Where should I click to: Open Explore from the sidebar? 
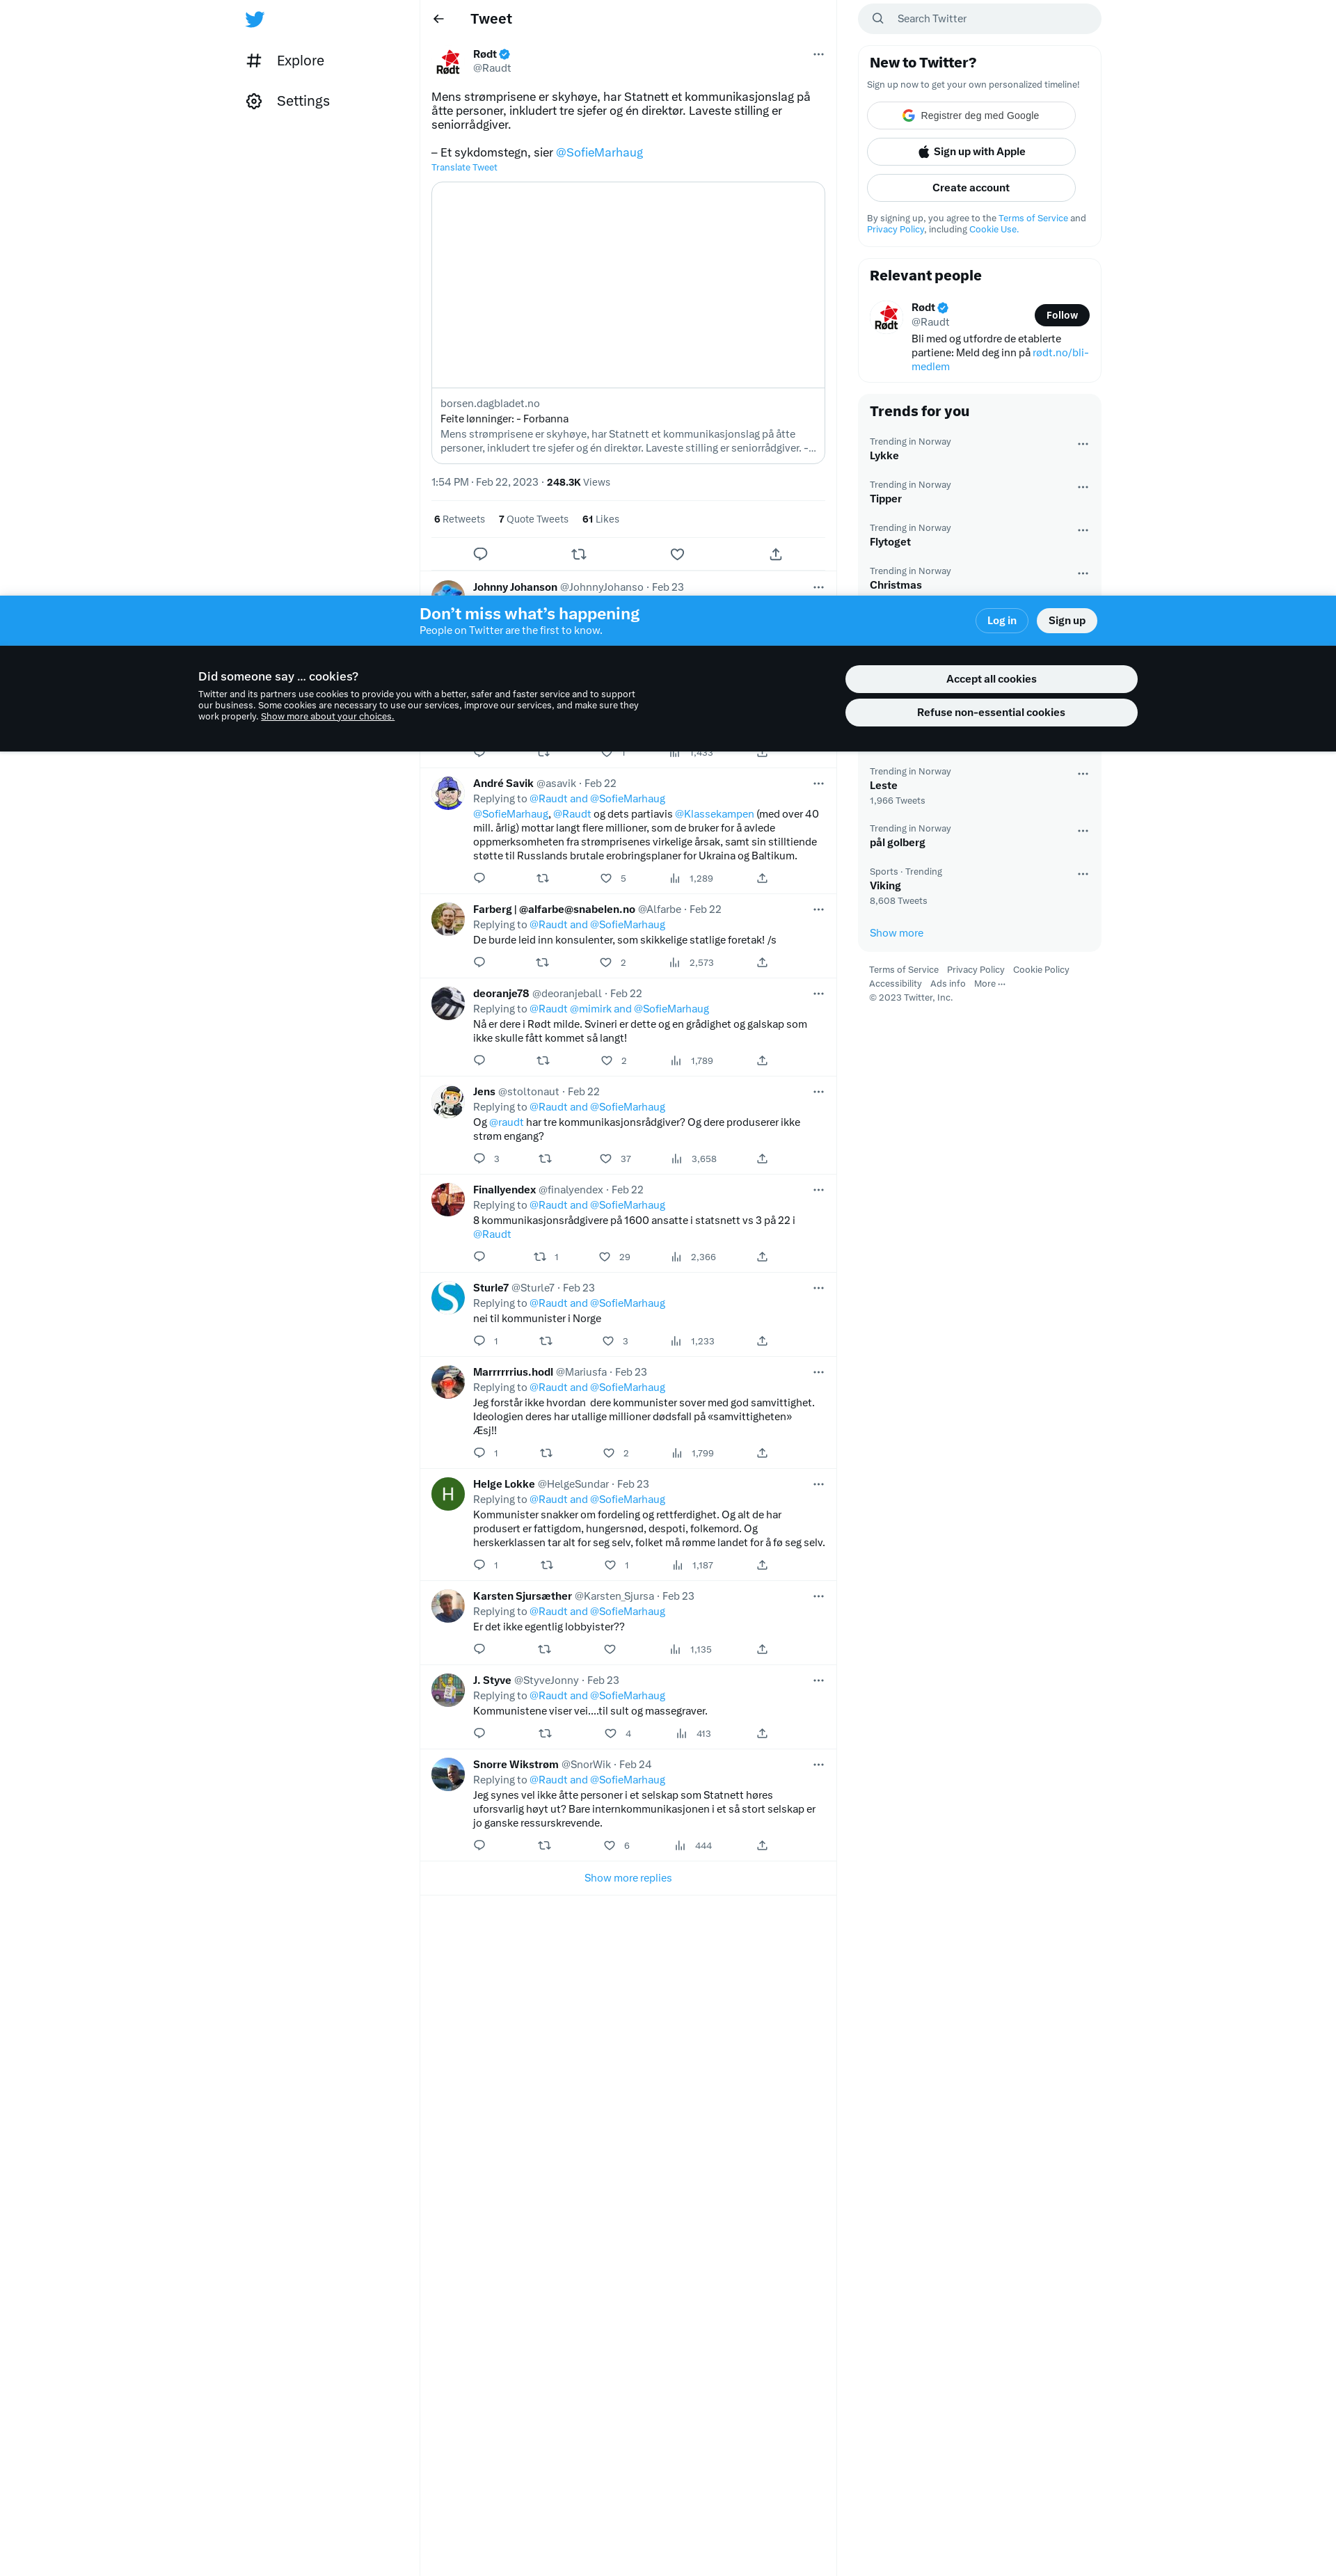pyautogui.click(x=285, y=61)
